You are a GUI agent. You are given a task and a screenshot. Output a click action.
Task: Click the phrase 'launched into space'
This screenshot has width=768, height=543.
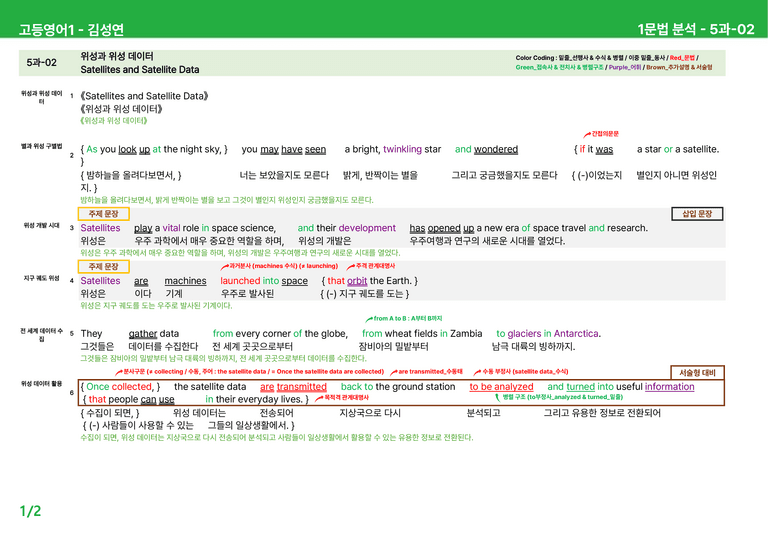coord(264,281)
